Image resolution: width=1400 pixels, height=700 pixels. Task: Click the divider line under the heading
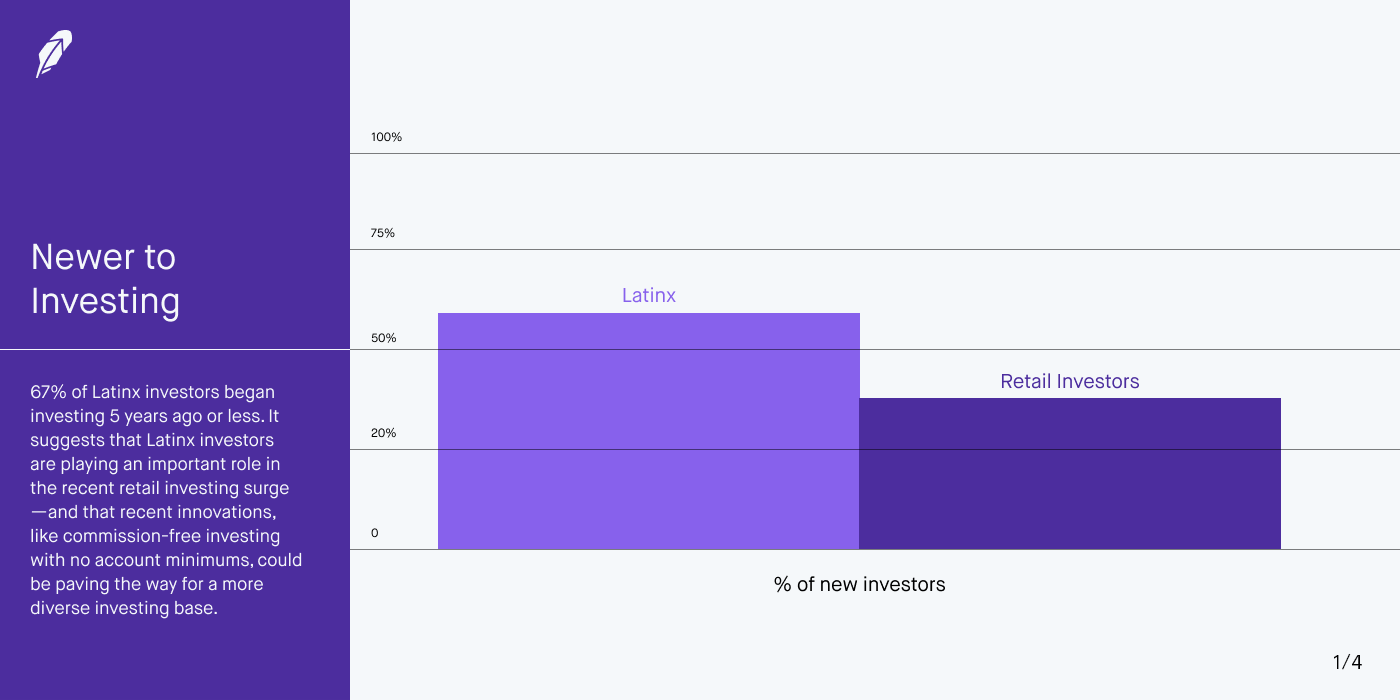pyautogui.click(x=175, y=349)
